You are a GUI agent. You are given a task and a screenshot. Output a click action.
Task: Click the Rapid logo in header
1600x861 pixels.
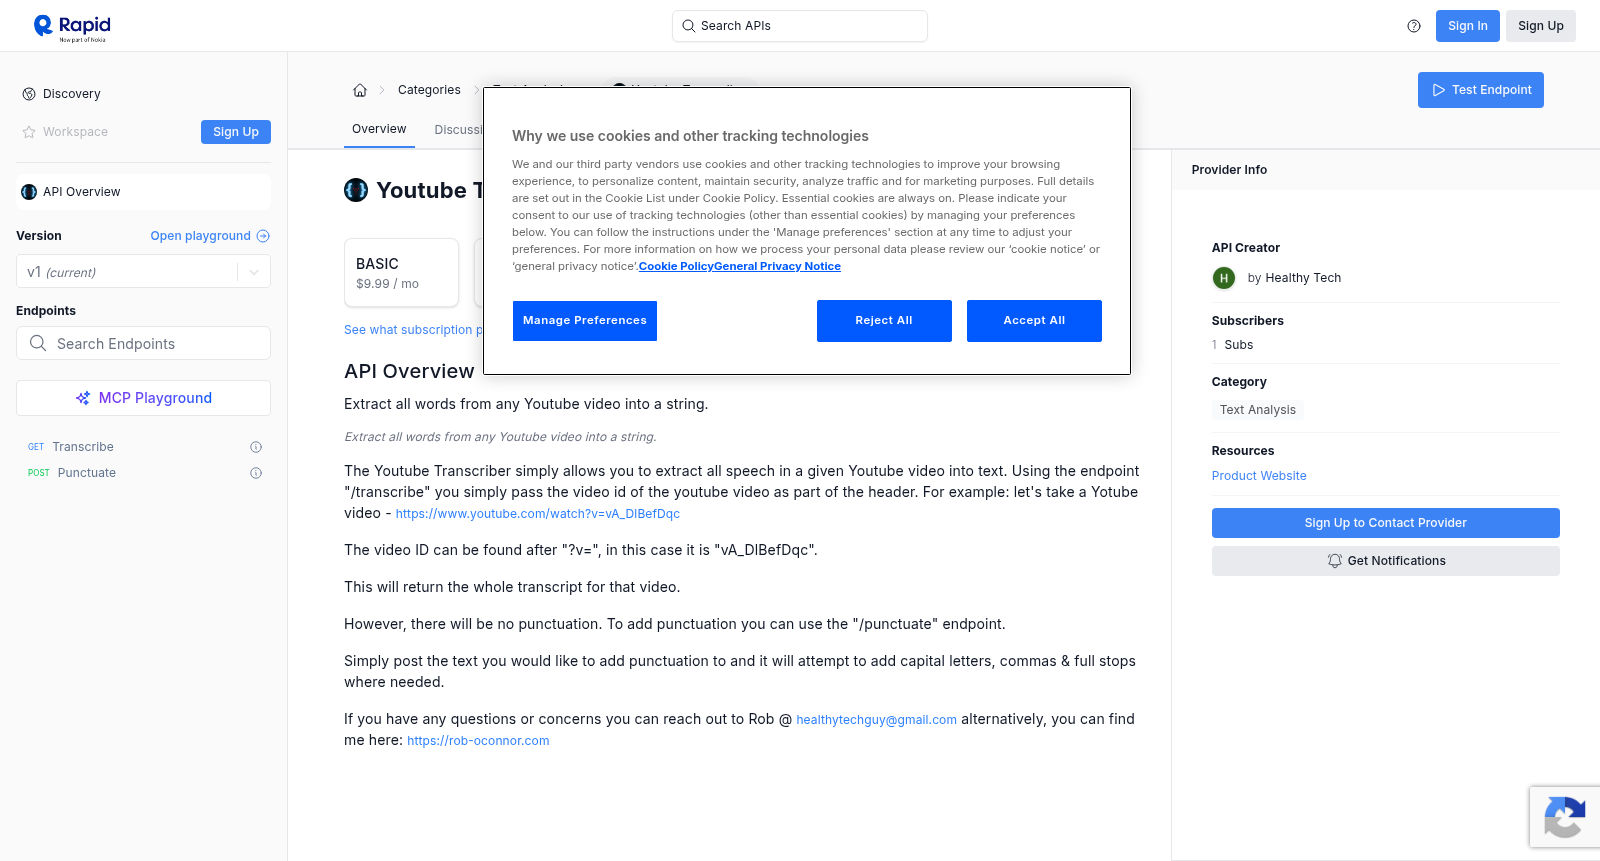click(x=72, y=27)
